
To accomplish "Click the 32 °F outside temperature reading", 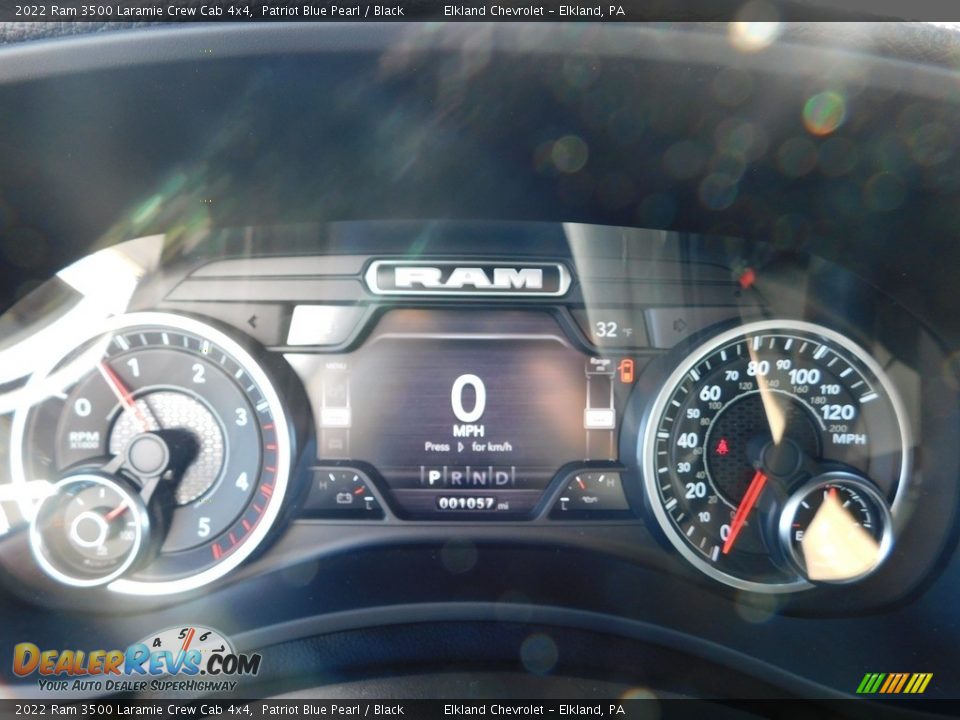I will (612, 329).
